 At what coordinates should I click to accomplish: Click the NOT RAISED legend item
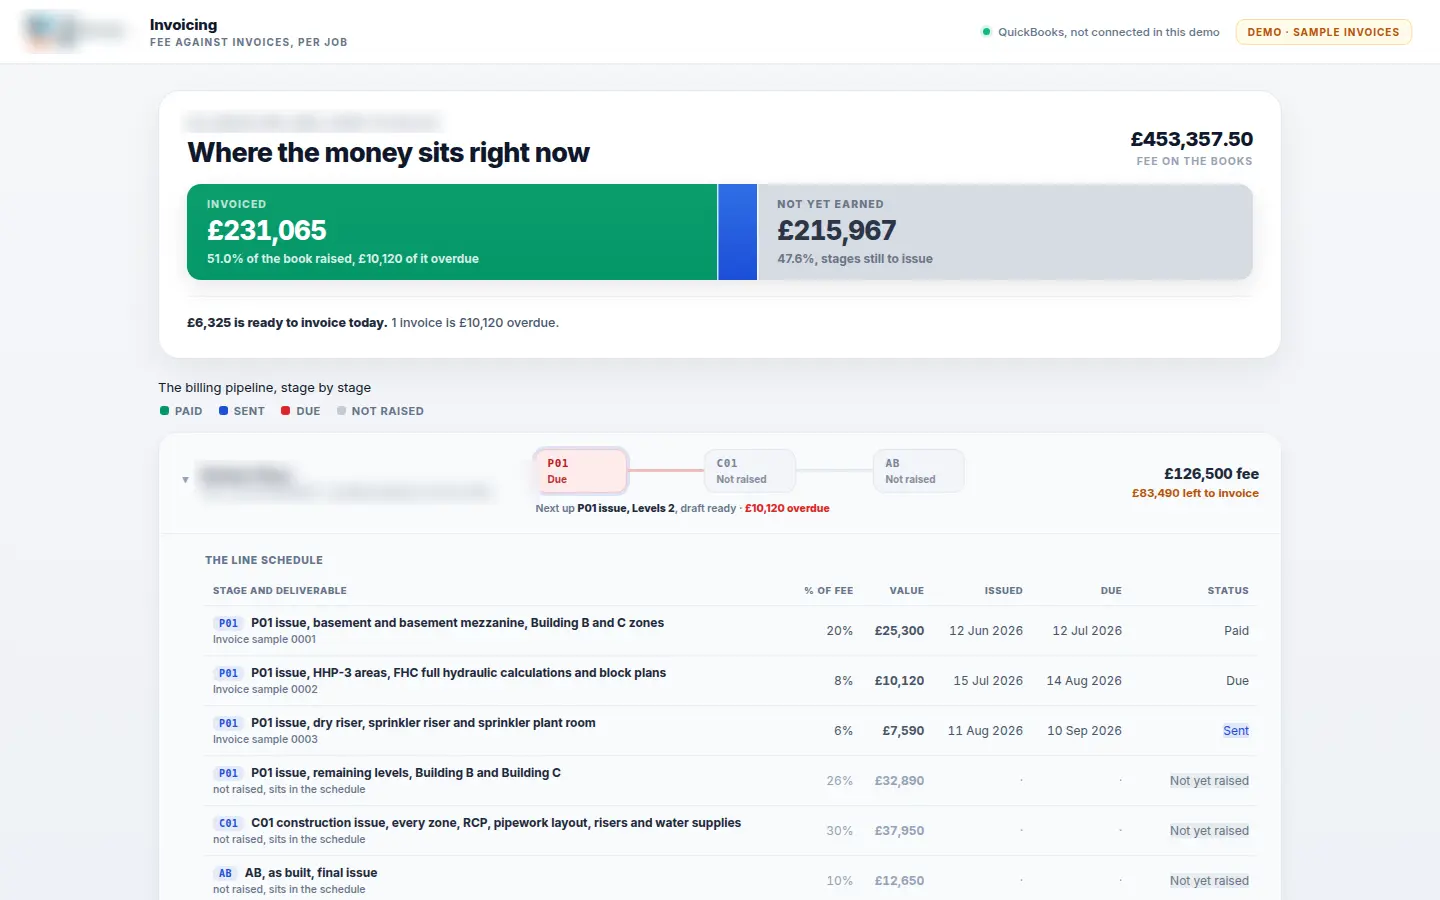pyautogui.click(x=380, y=411)
